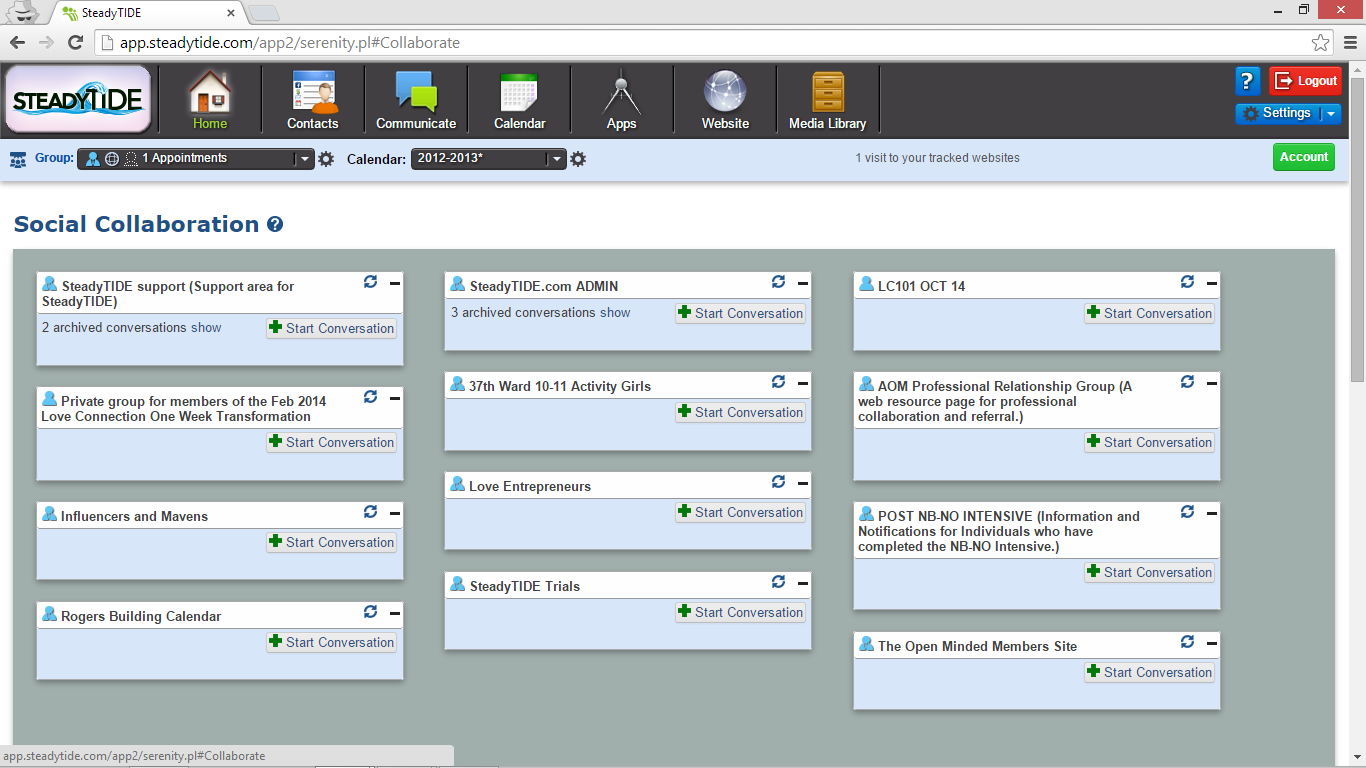Click the 'Influencers and Mavens' group title

(134, 517)
